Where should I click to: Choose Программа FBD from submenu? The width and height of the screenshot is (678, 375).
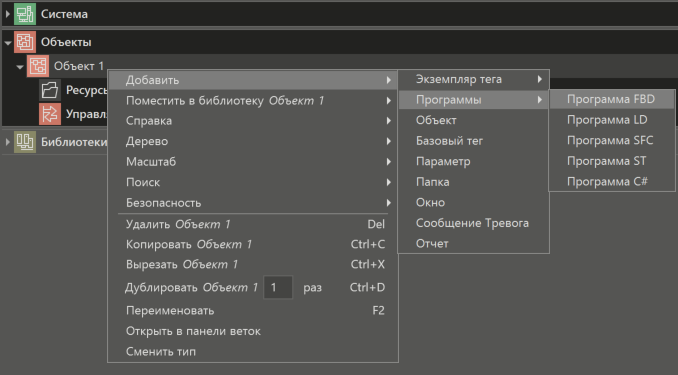[611, 99]
